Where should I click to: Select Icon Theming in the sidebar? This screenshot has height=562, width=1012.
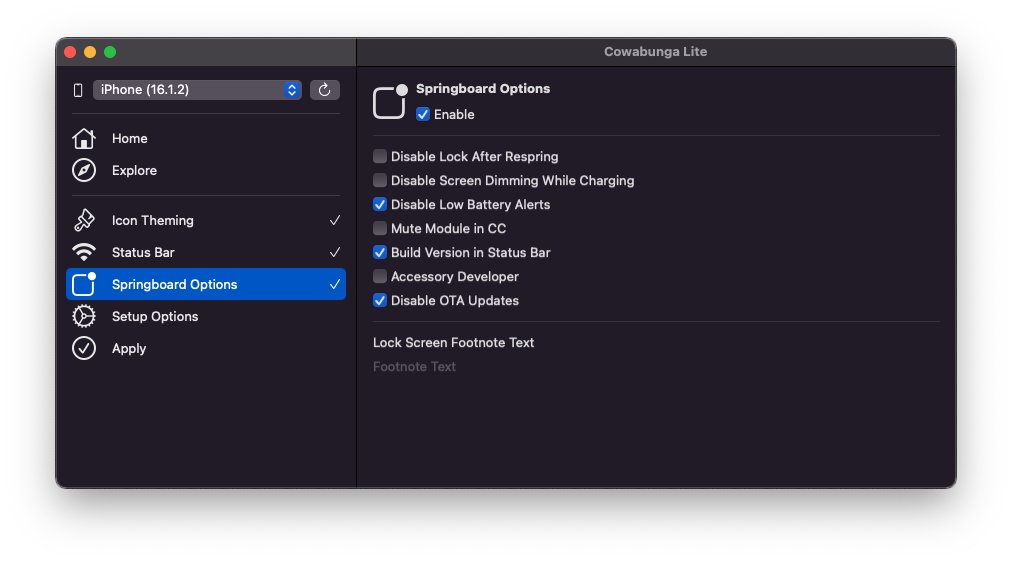coord(206,220)
